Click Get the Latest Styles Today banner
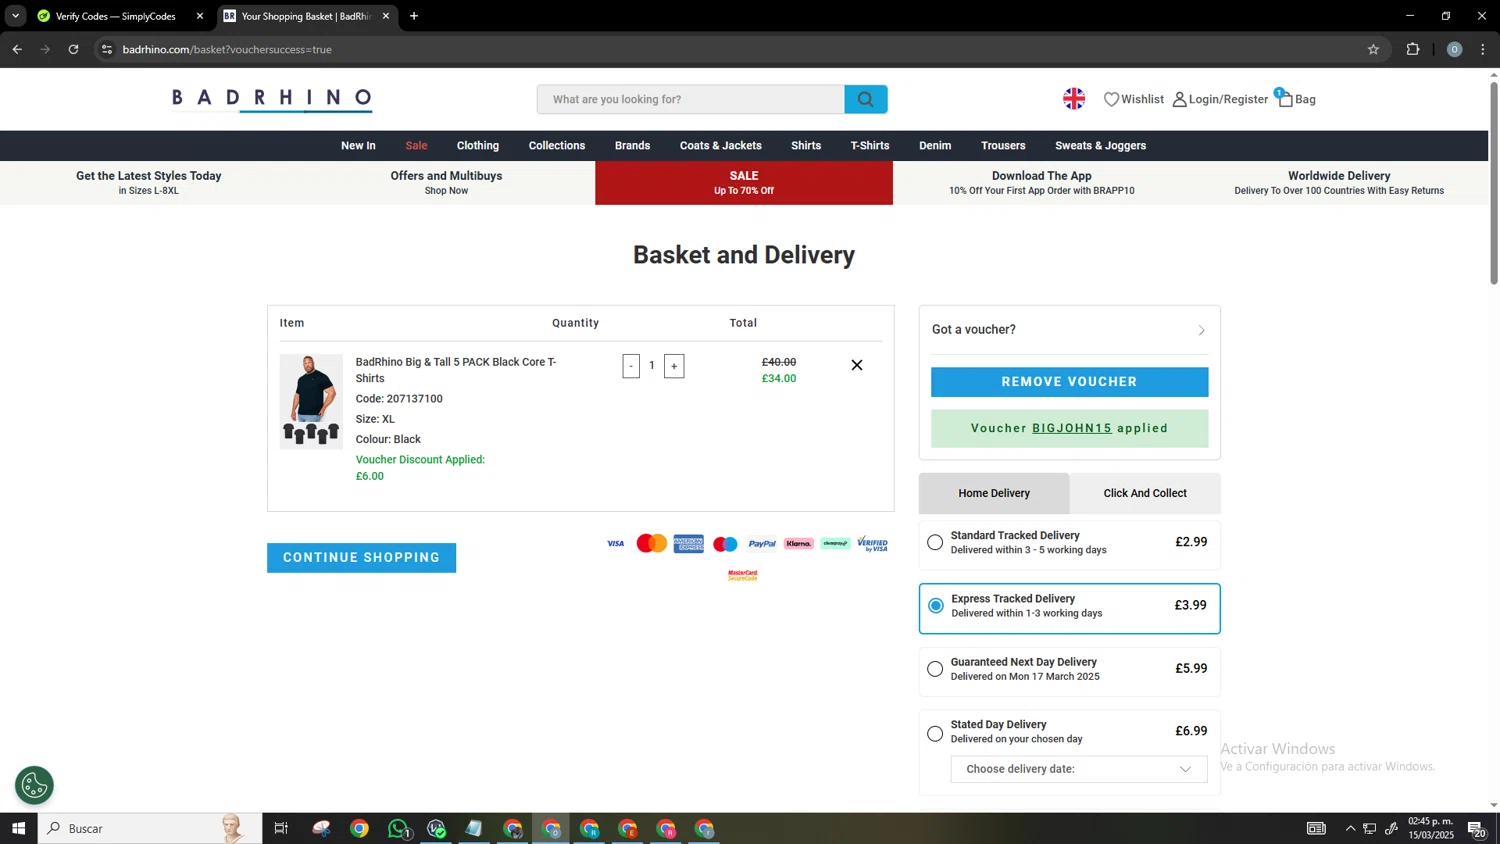 click(x=149, y=182)
